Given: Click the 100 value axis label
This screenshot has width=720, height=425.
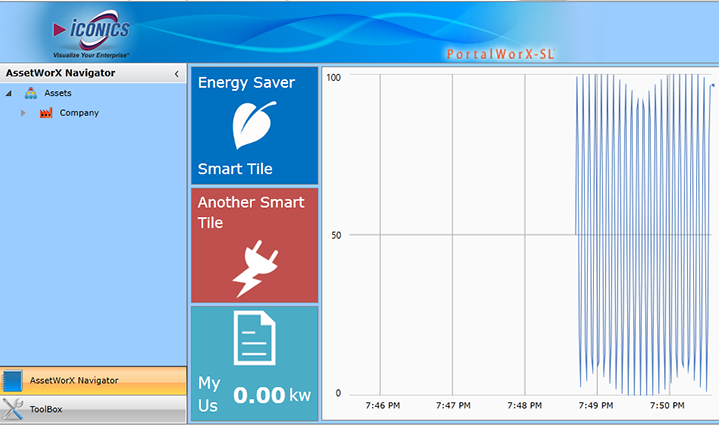Looking at the screenshot, I should pos(334,78).
